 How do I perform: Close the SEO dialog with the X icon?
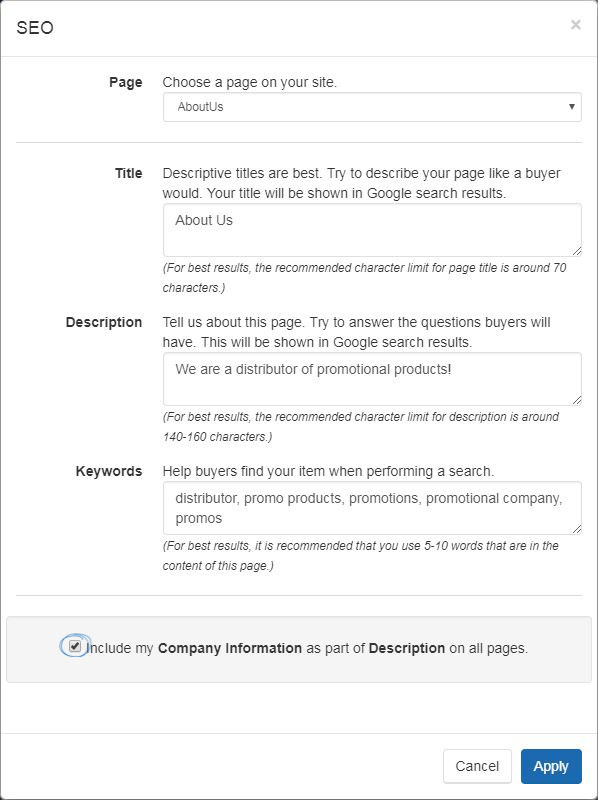(576, 24)
